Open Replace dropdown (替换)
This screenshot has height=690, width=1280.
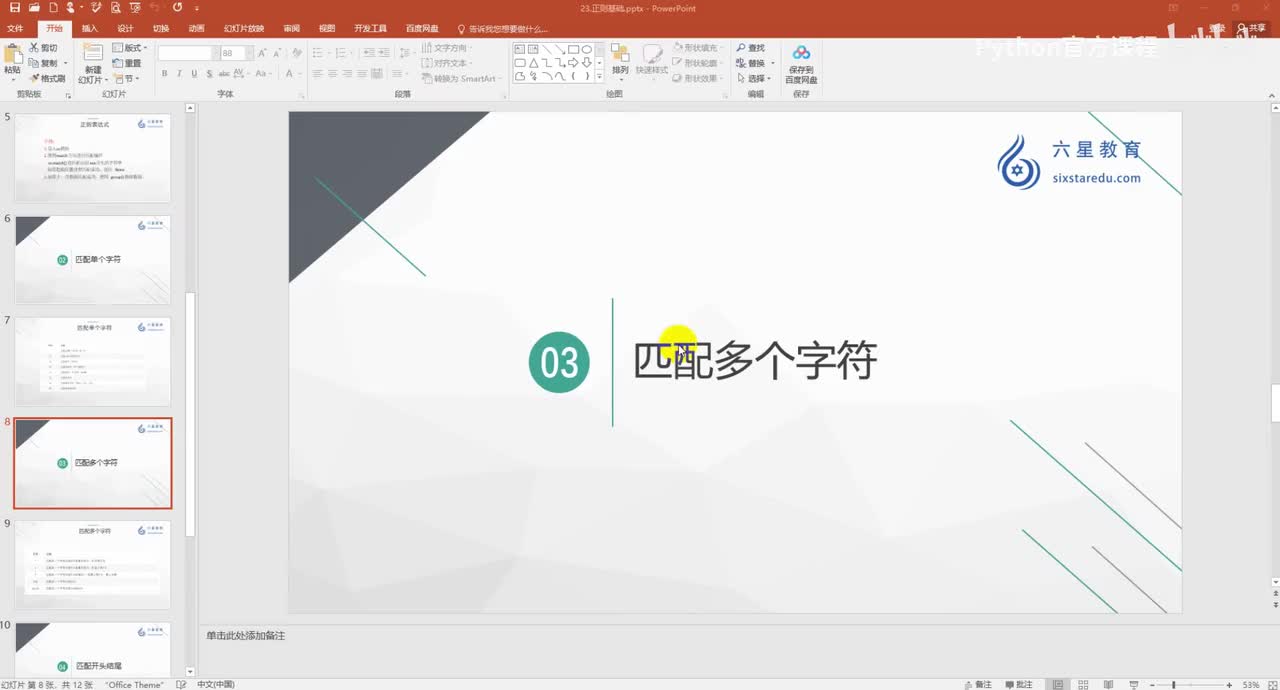pos(754,63)
